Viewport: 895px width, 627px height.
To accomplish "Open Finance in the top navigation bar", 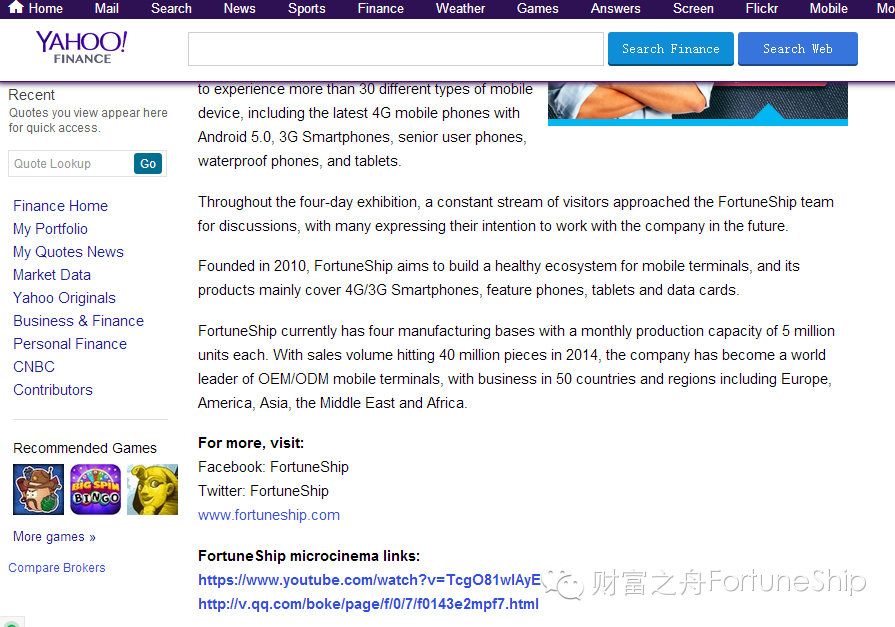I will (x=381, y=9).
